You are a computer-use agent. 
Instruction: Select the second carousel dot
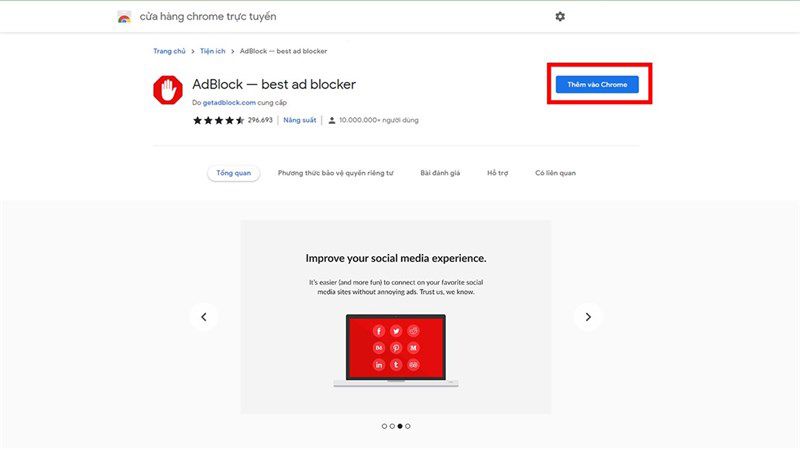(392, 426)
